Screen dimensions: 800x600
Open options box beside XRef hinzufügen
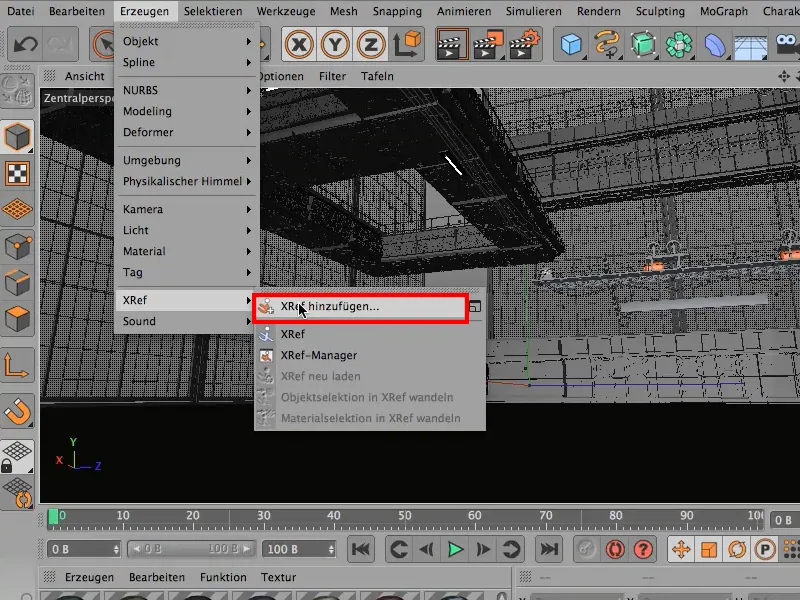click(x=475, y=307)
